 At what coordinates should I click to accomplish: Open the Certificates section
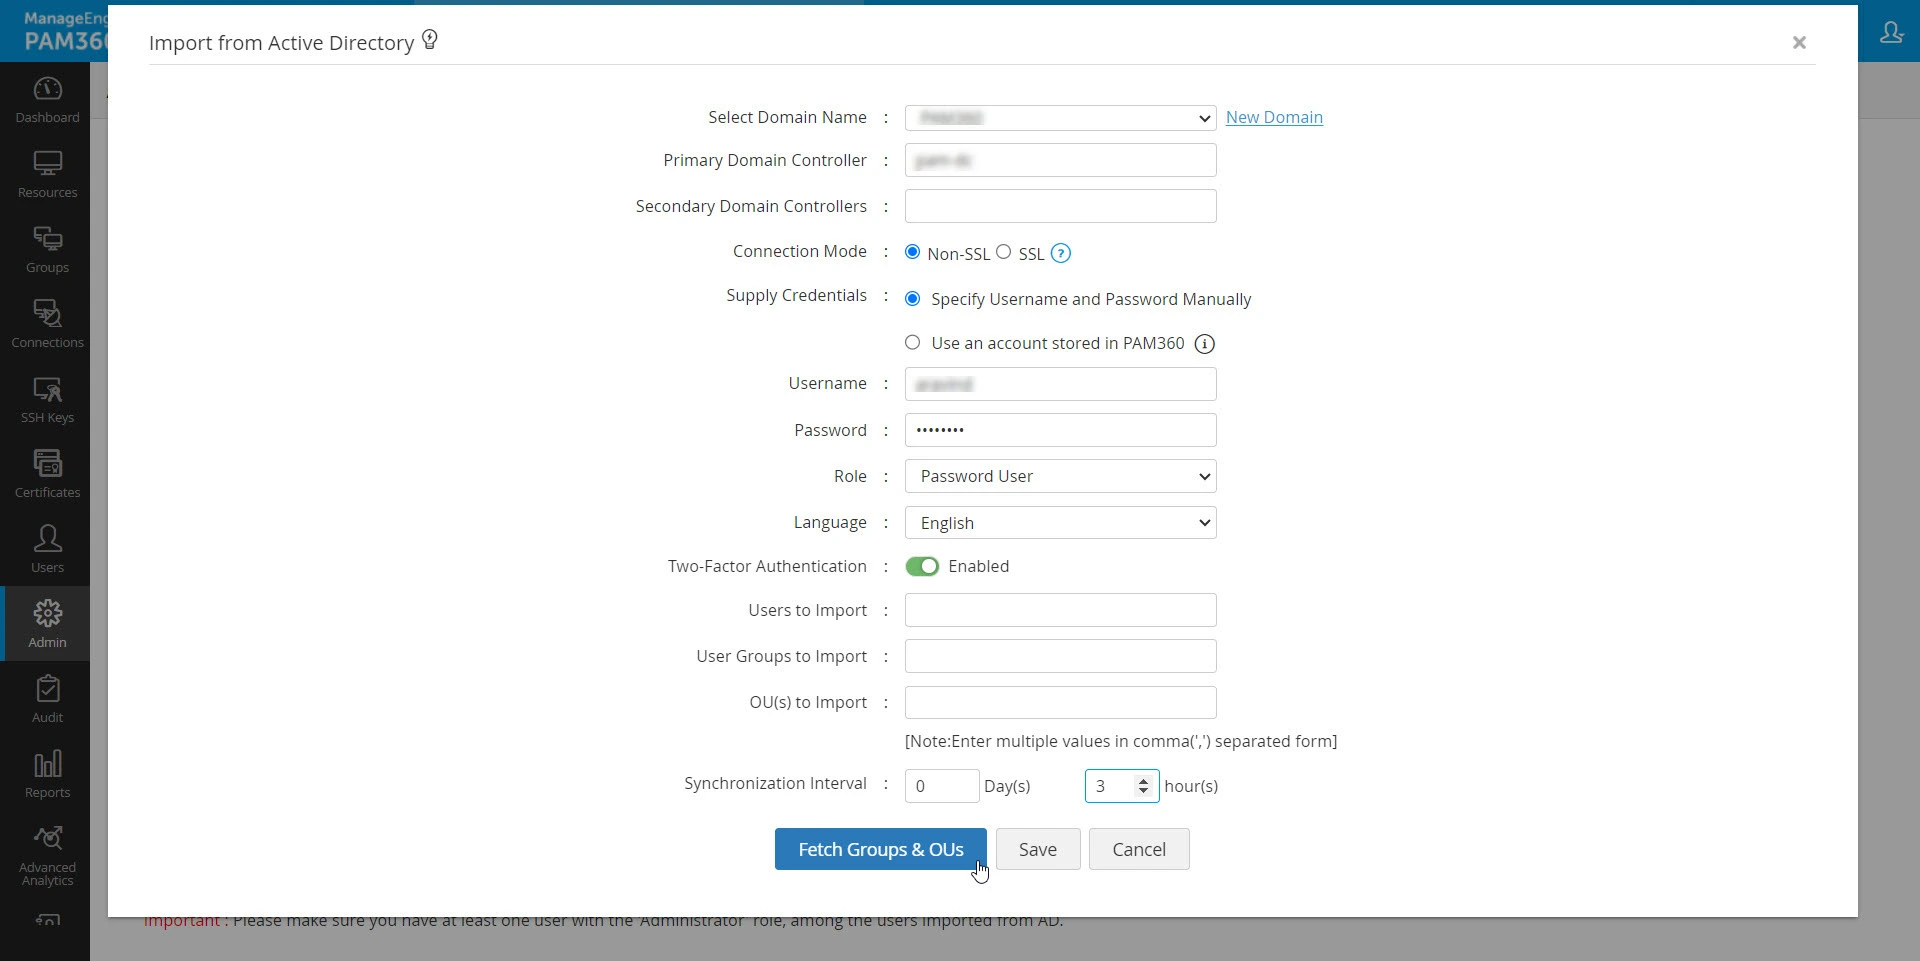pos(46,470)
